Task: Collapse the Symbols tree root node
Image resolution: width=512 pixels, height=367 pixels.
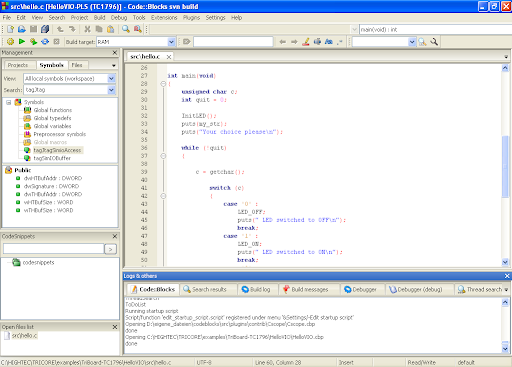Action: 9,102
